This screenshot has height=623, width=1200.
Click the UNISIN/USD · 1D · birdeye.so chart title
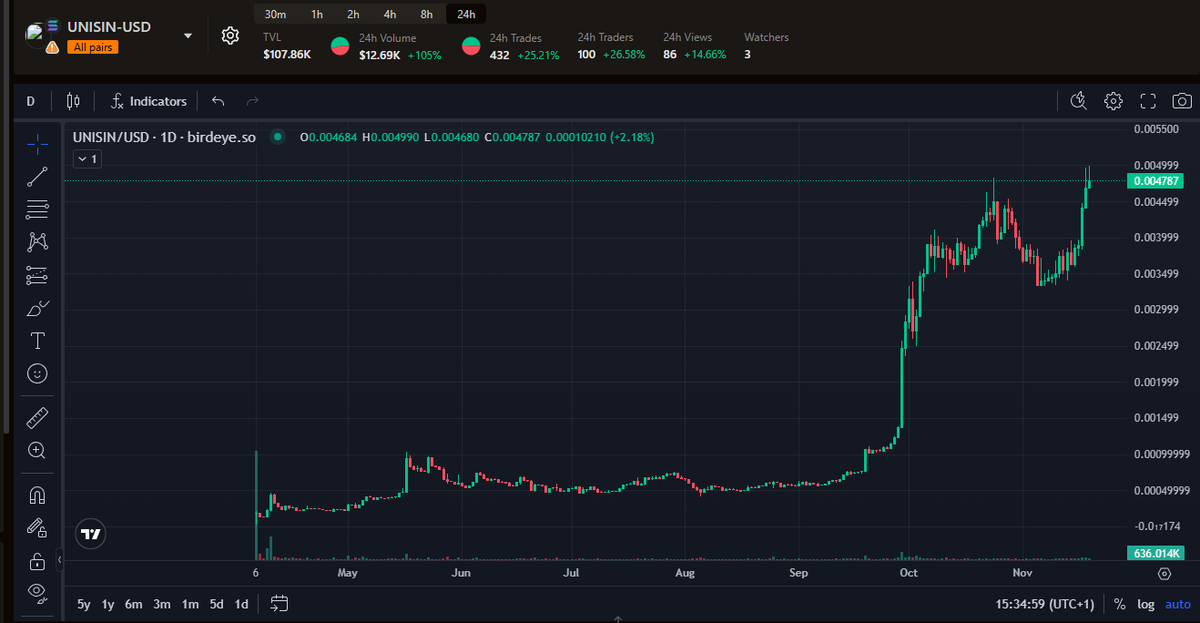coord(165,137)
